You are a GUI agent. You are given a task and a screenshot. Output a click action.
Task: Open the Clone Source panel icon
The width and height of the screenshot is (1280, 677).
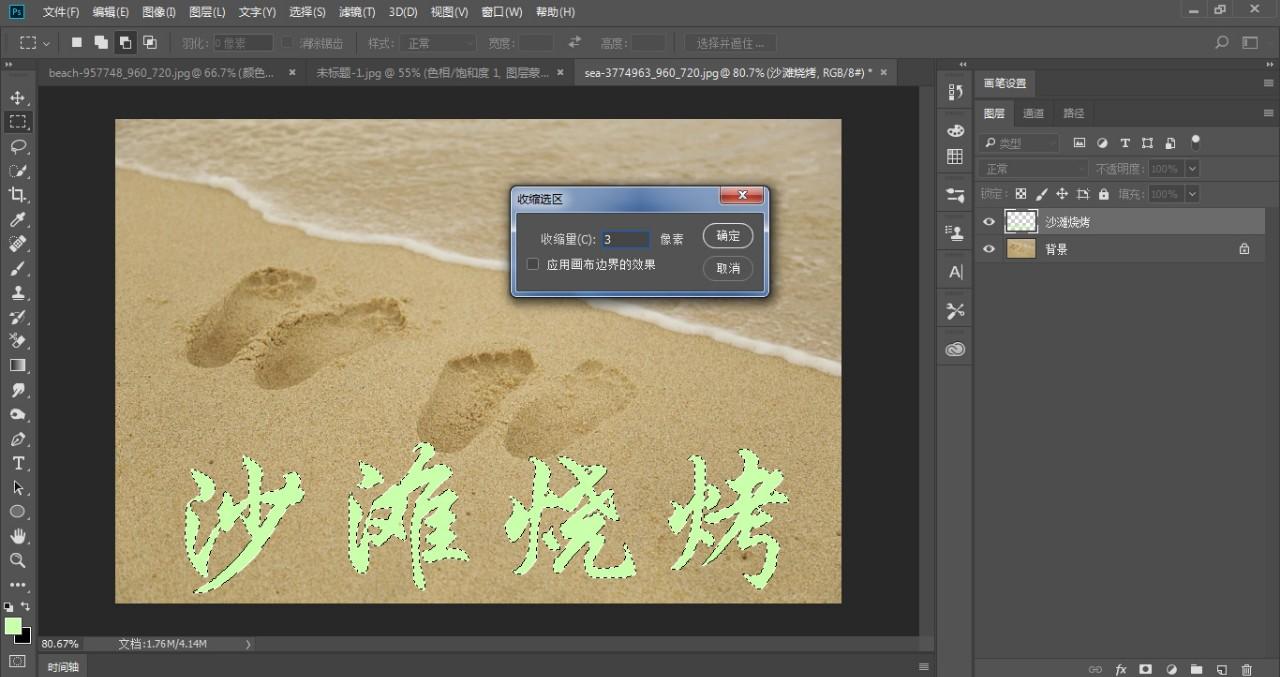point(955,234)
